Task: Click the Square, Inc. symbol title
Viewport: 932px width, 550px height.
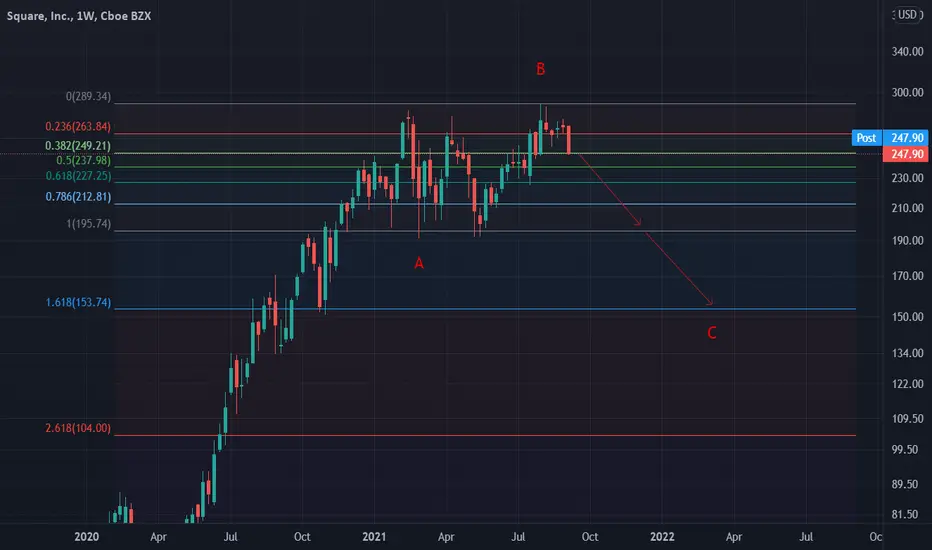Action: tap(78, 16)
